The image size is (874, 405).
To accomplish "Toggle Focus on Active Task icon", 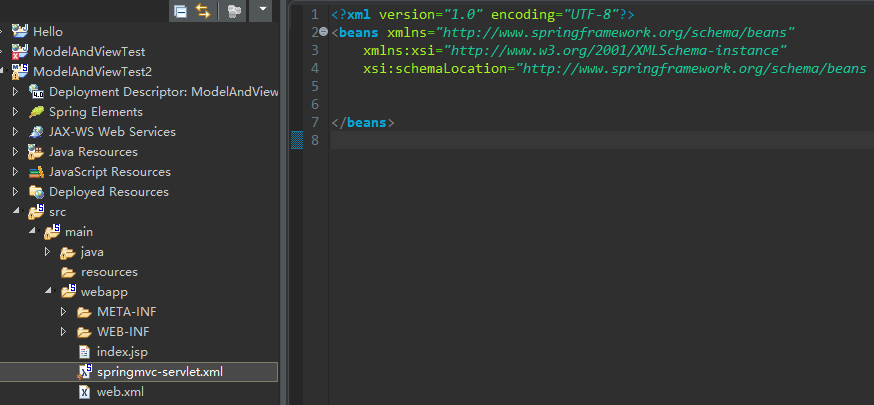I will point(235,11).
